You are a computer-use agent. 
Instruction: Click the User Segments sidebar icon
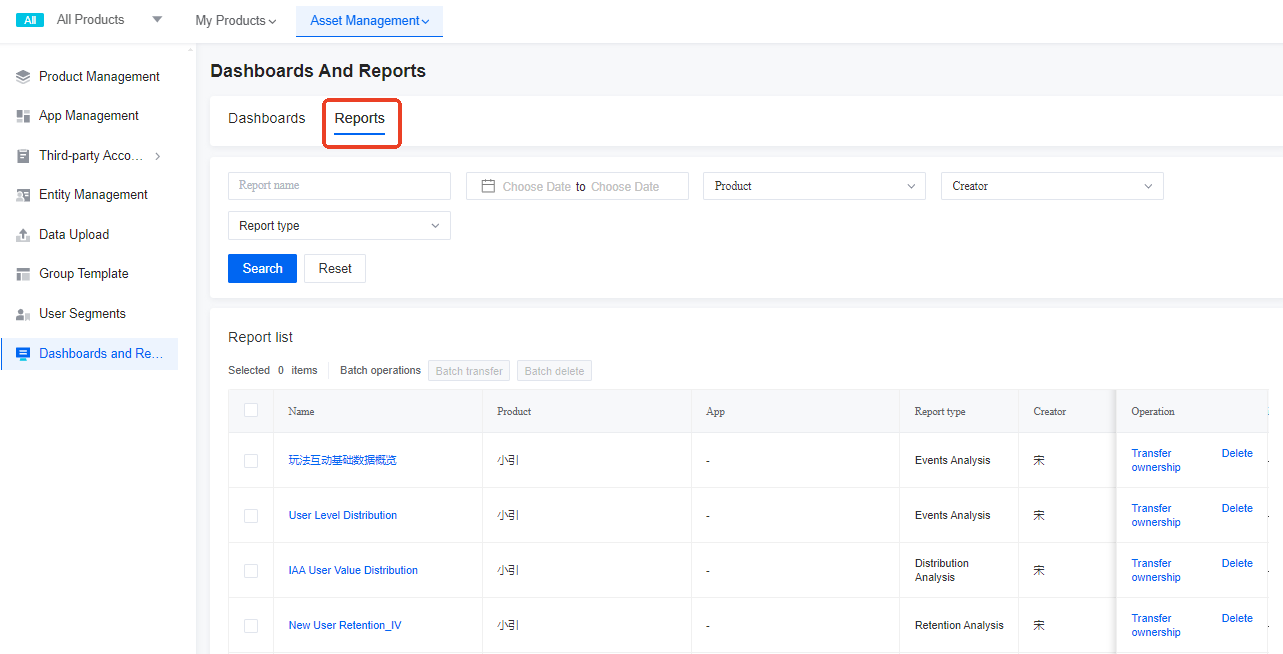coord(21,313)
